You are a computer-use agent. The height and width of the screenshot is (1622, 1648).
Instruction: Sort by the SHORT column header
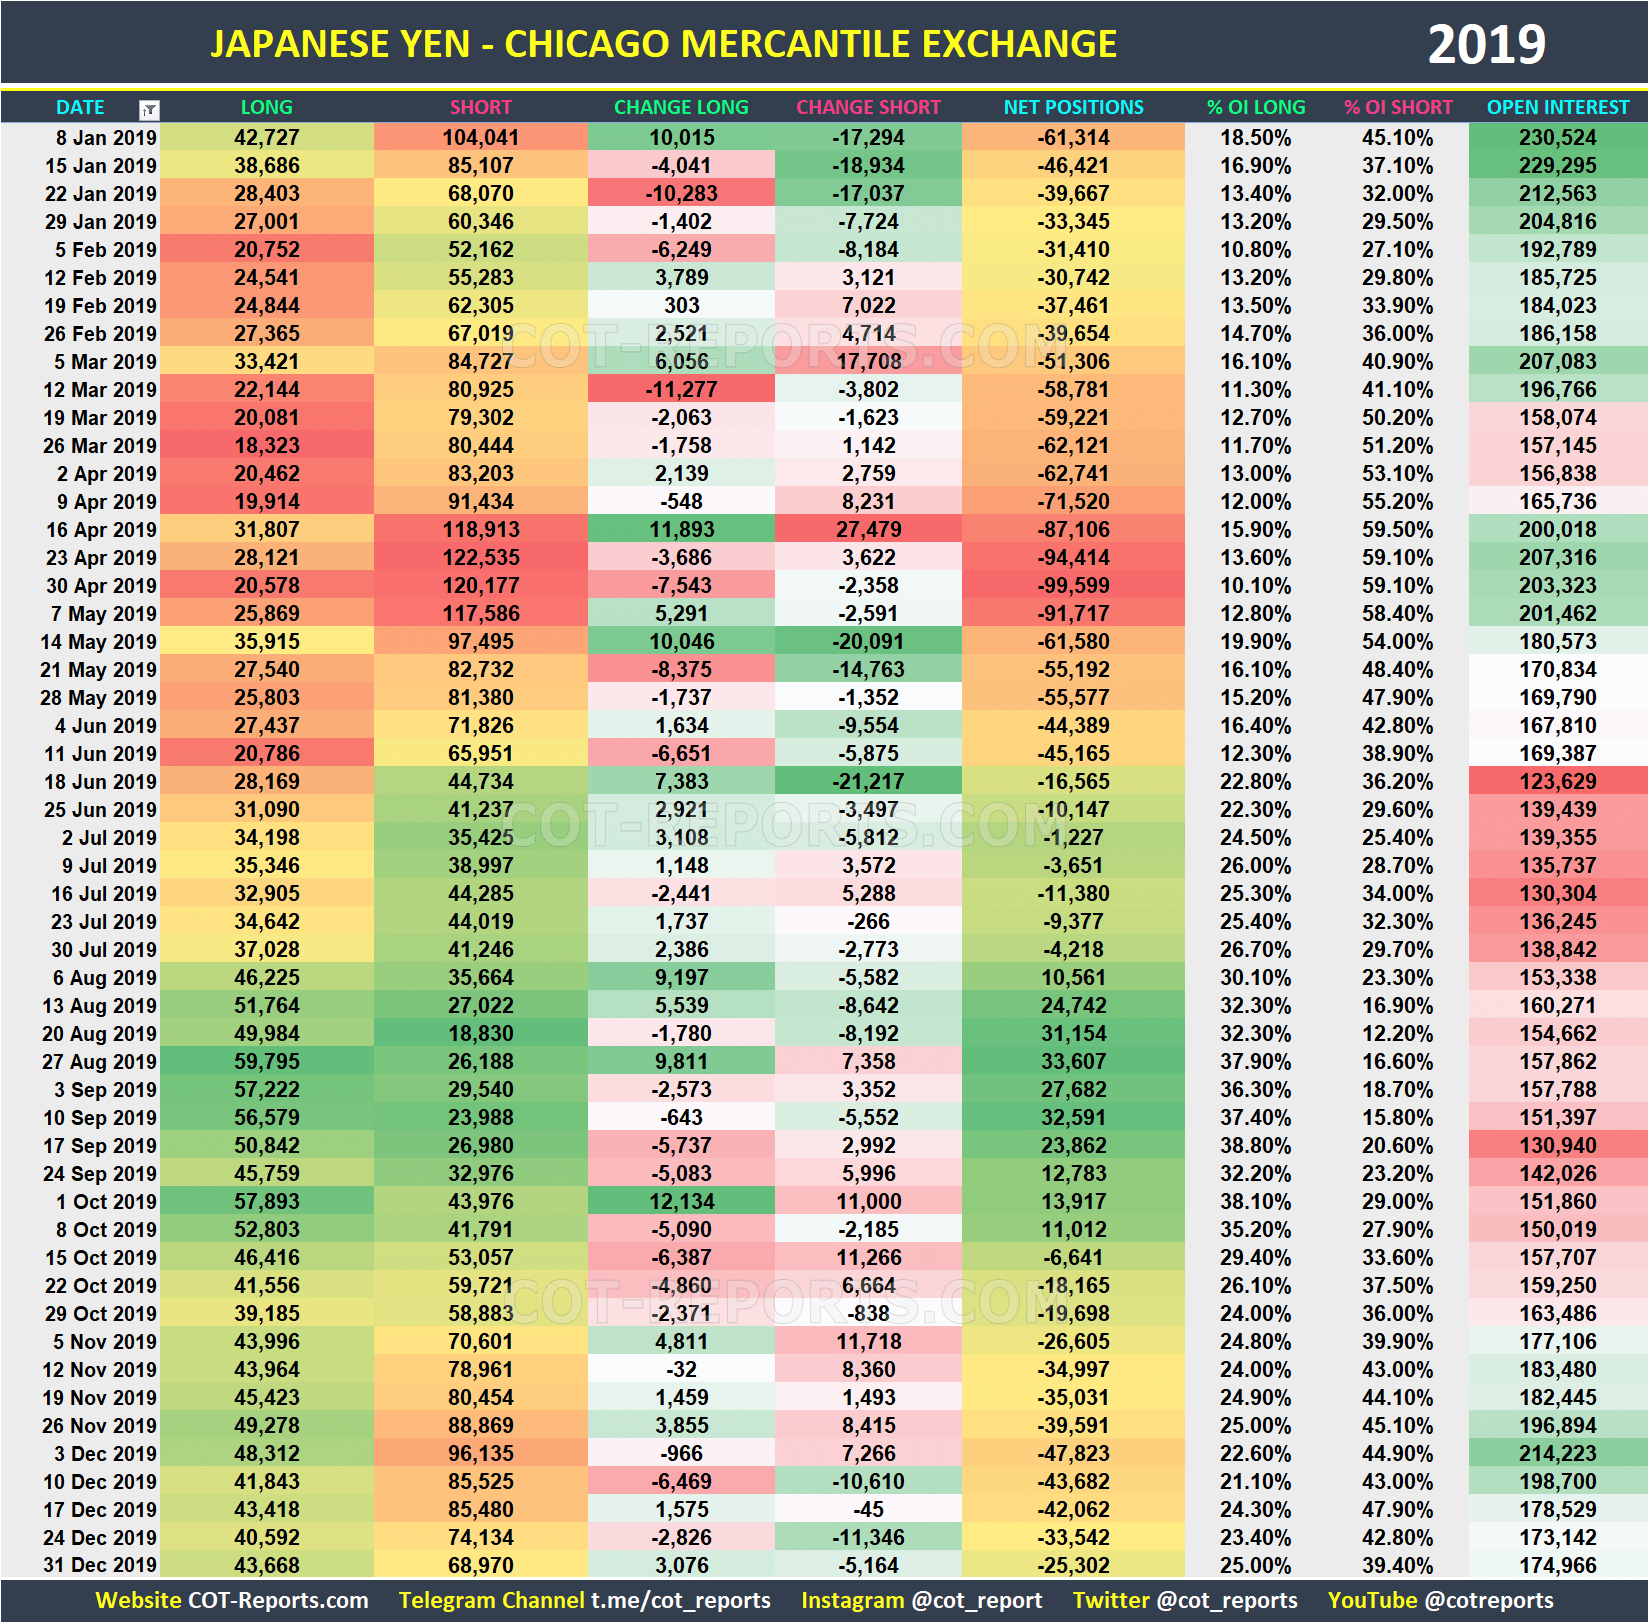pos(480,107)
